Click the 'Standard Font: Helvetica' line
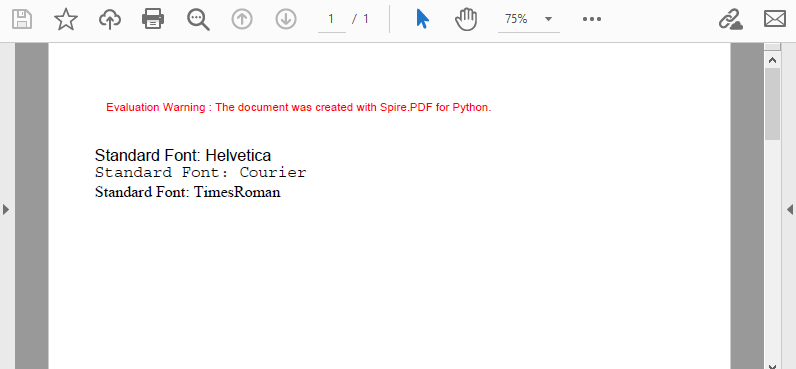Image resolution: width=796 pixels, height=369 pixels. coord(183,155)
